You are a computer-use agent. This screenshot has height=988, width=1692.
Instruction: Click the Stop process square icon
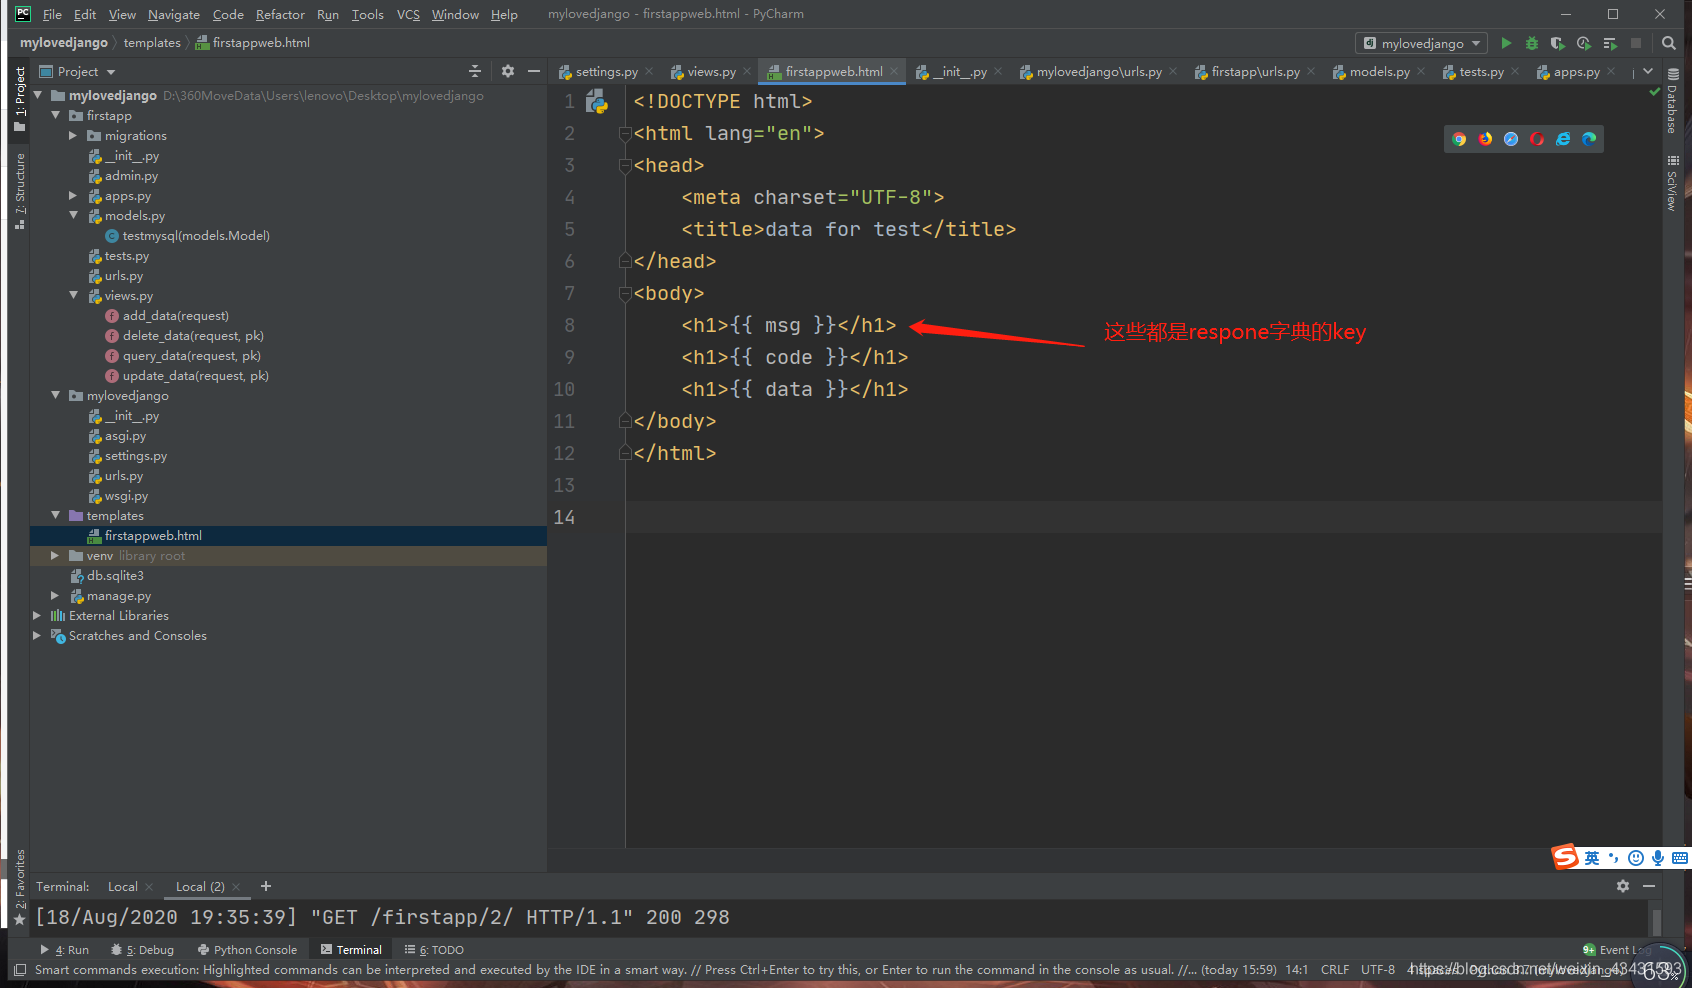click(x=1636, y=43)
